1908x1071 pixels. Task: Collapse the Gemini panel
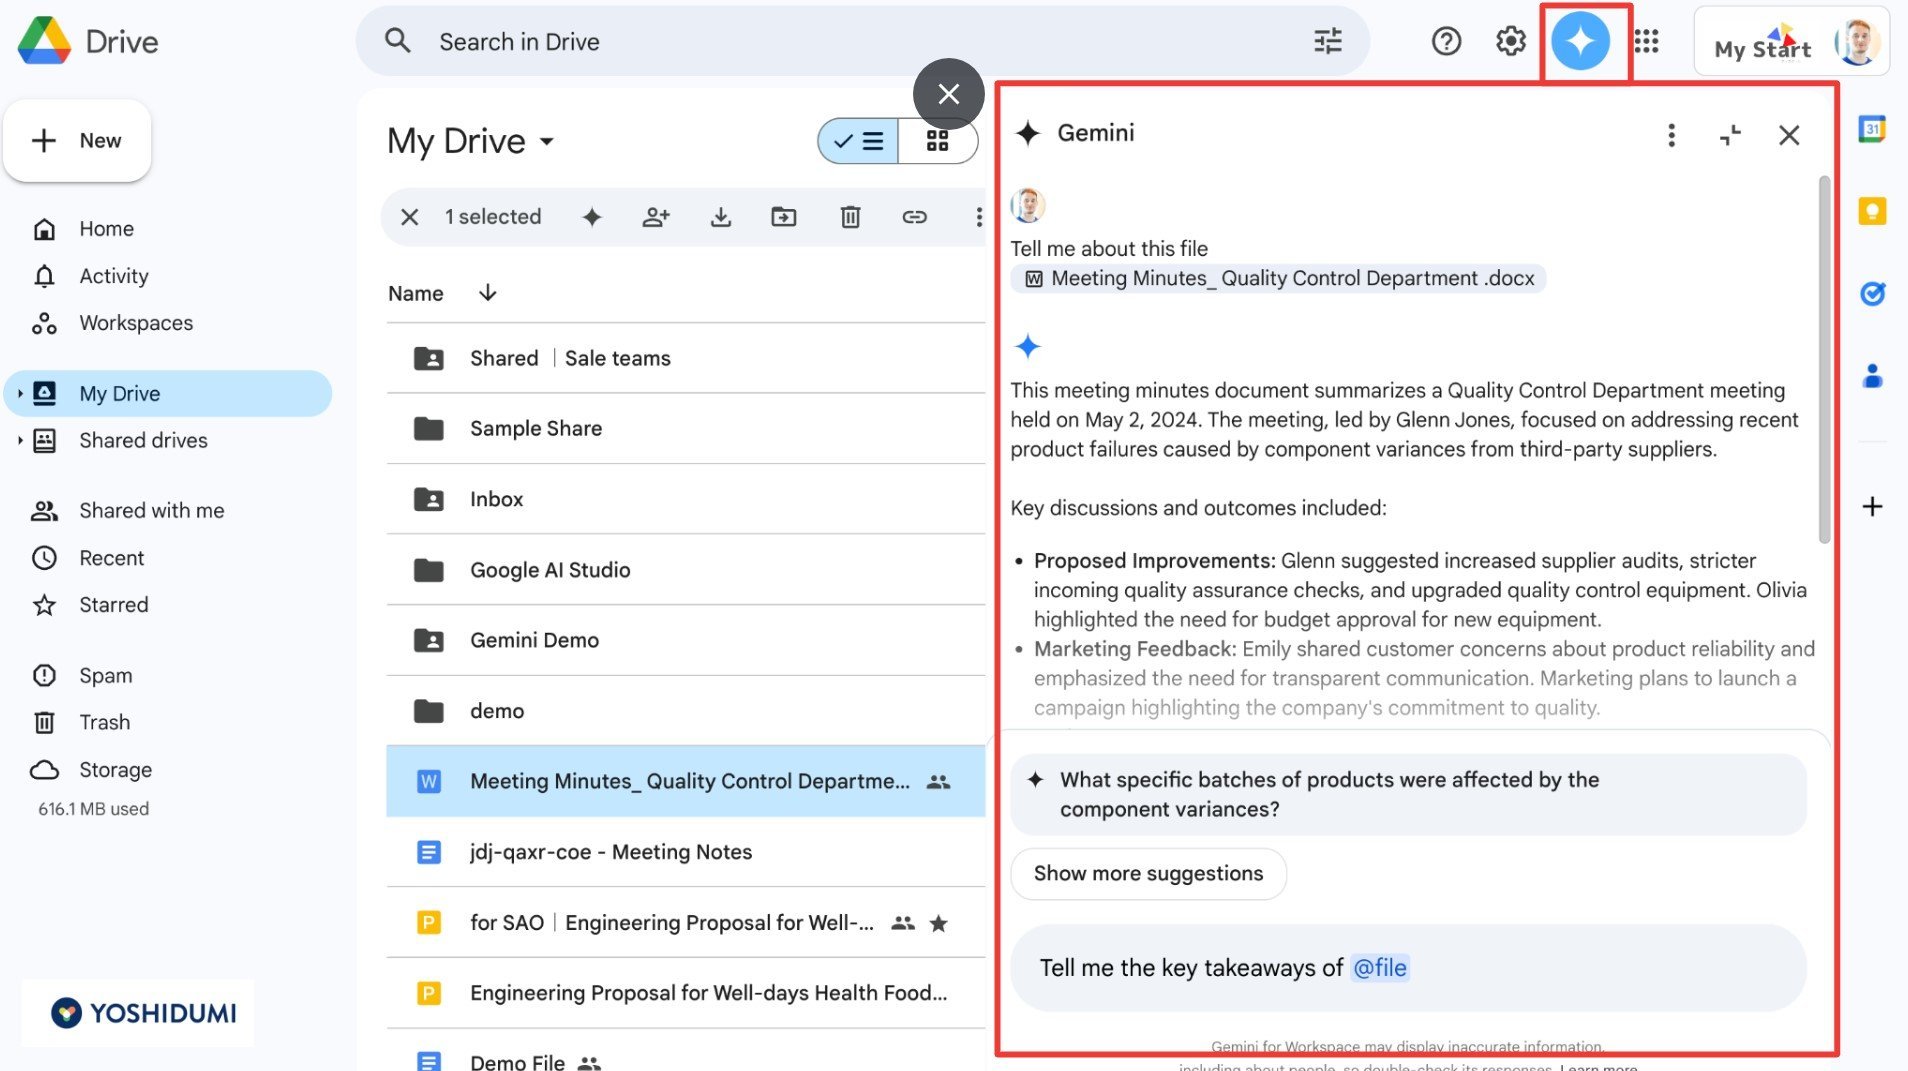pyautogui.click(x=1730, y=135)
